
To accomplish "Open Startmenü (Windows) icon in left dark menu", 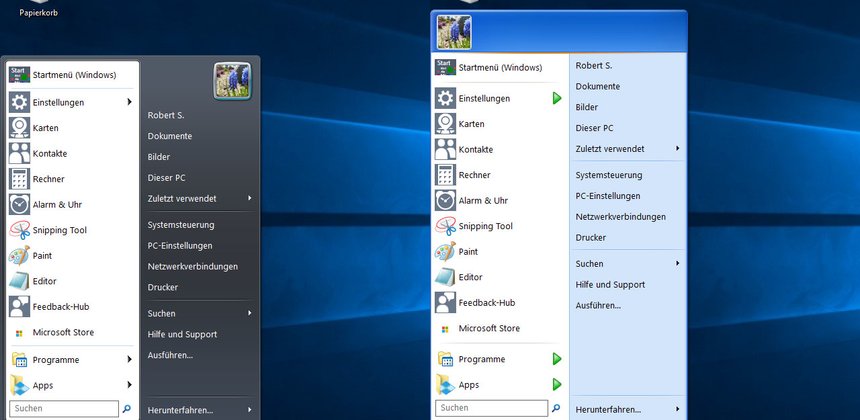I will [19, 75].
